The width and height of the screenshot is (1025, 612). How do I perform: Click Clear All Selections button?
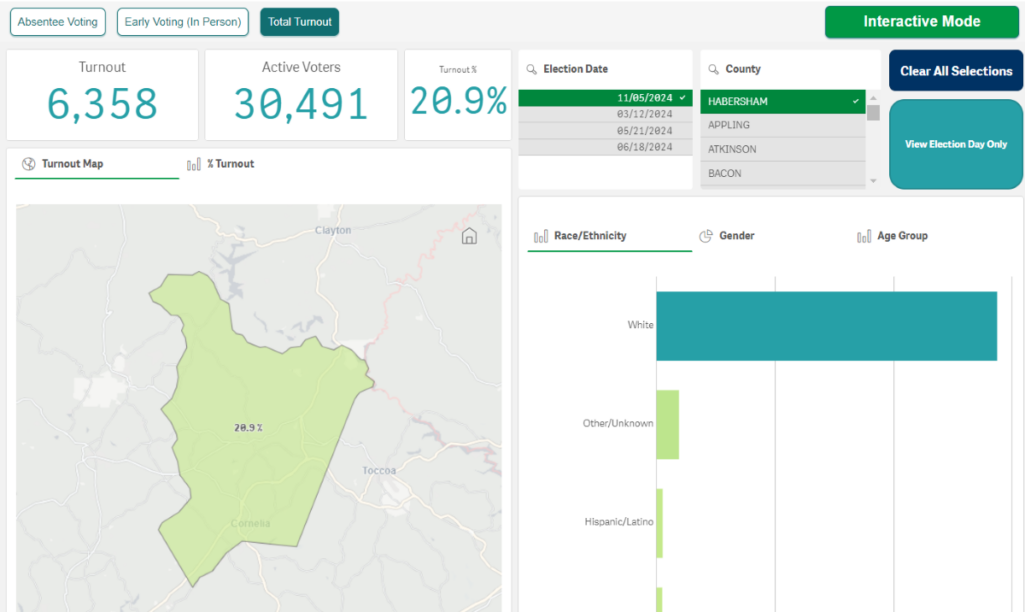955,71
